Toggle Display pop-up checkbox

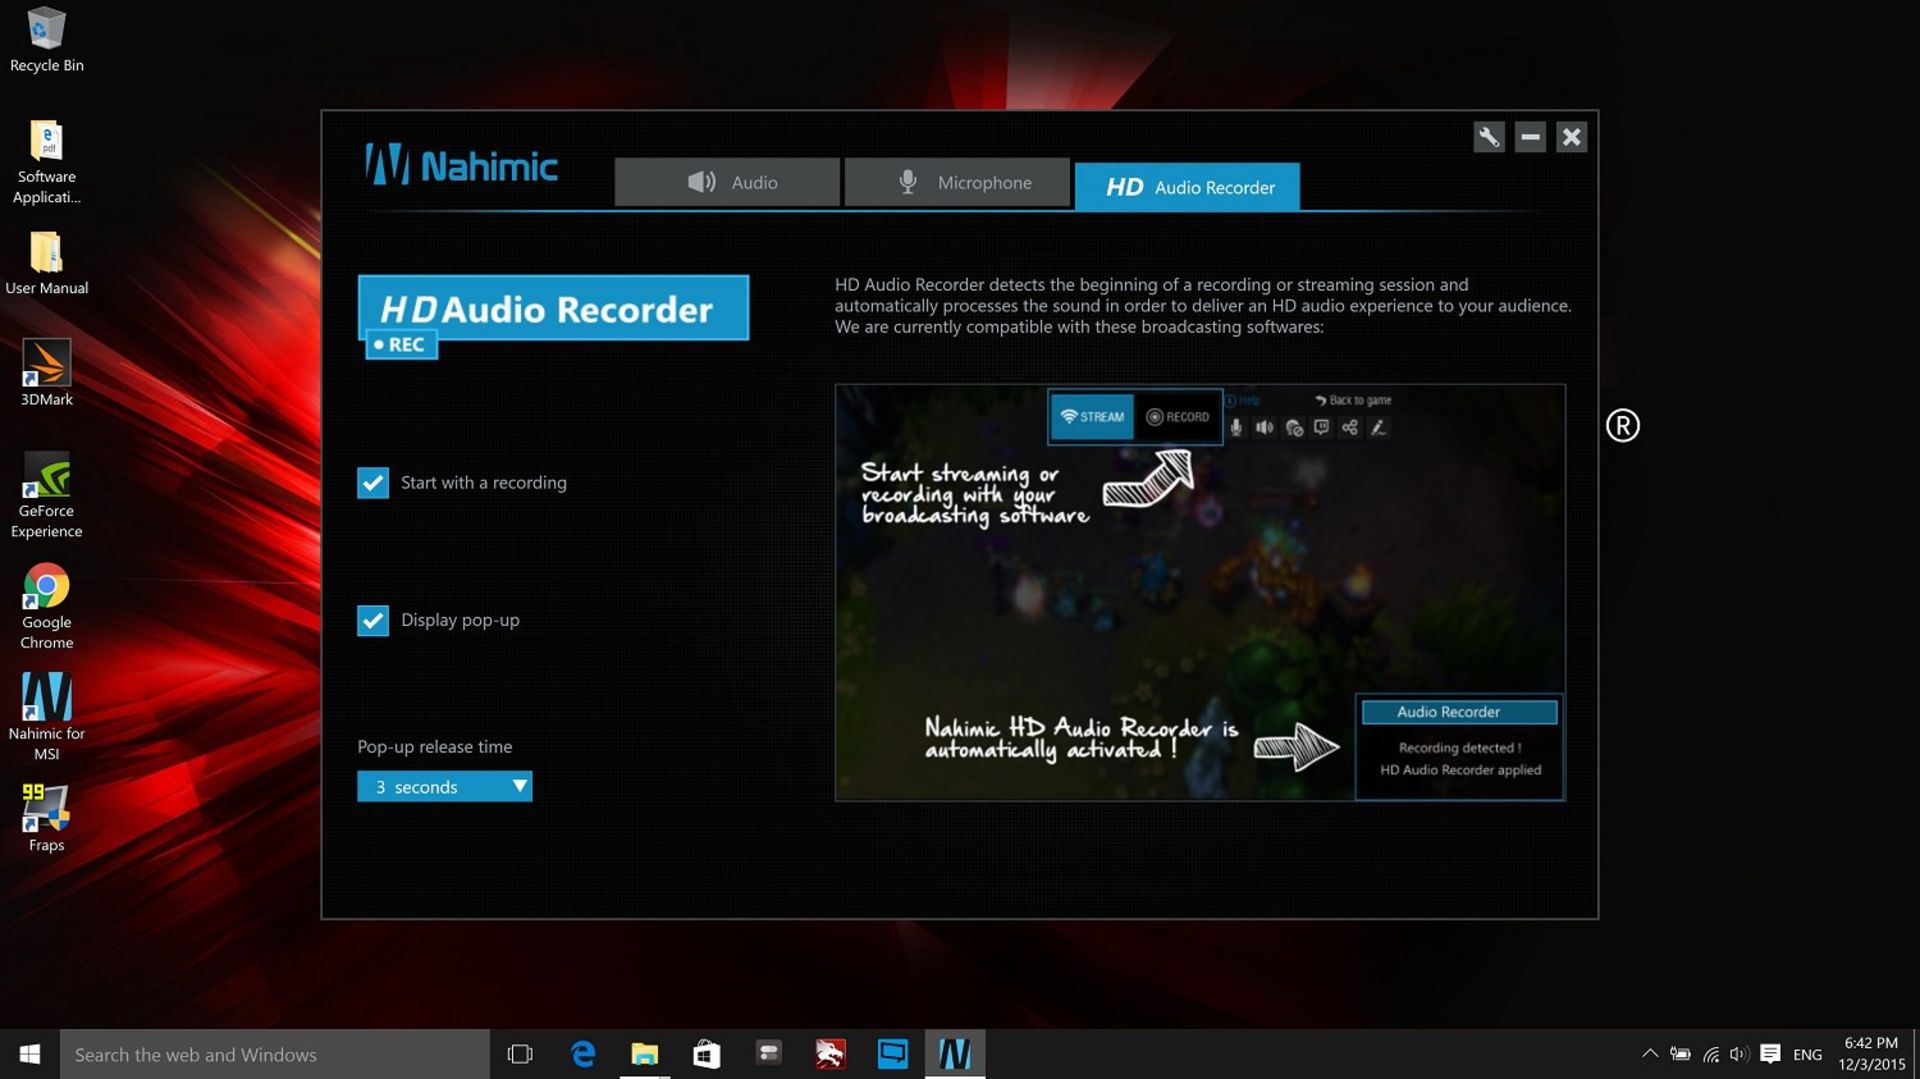pos(373,620)
